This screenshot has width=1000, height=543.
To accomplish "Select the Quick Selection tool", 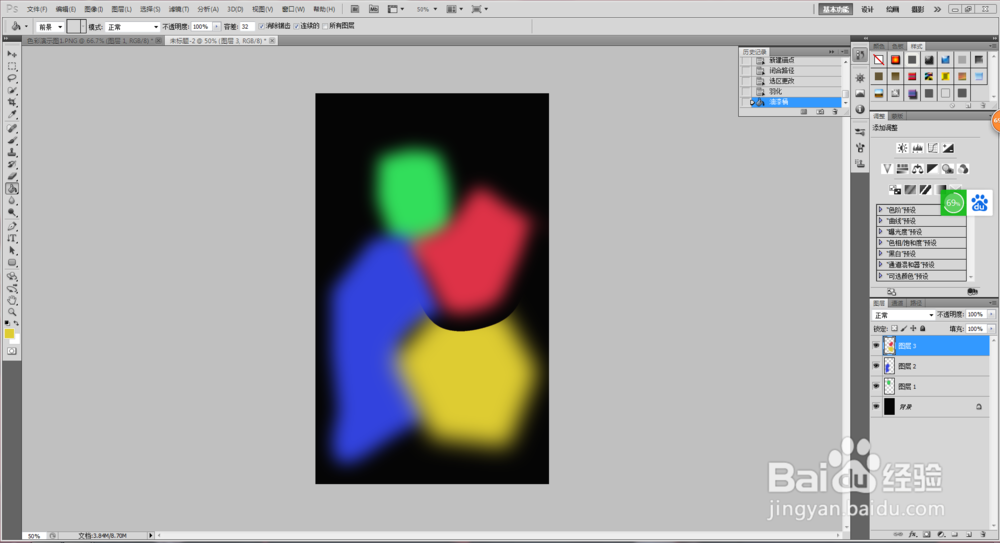I will (x=11, y=91).
